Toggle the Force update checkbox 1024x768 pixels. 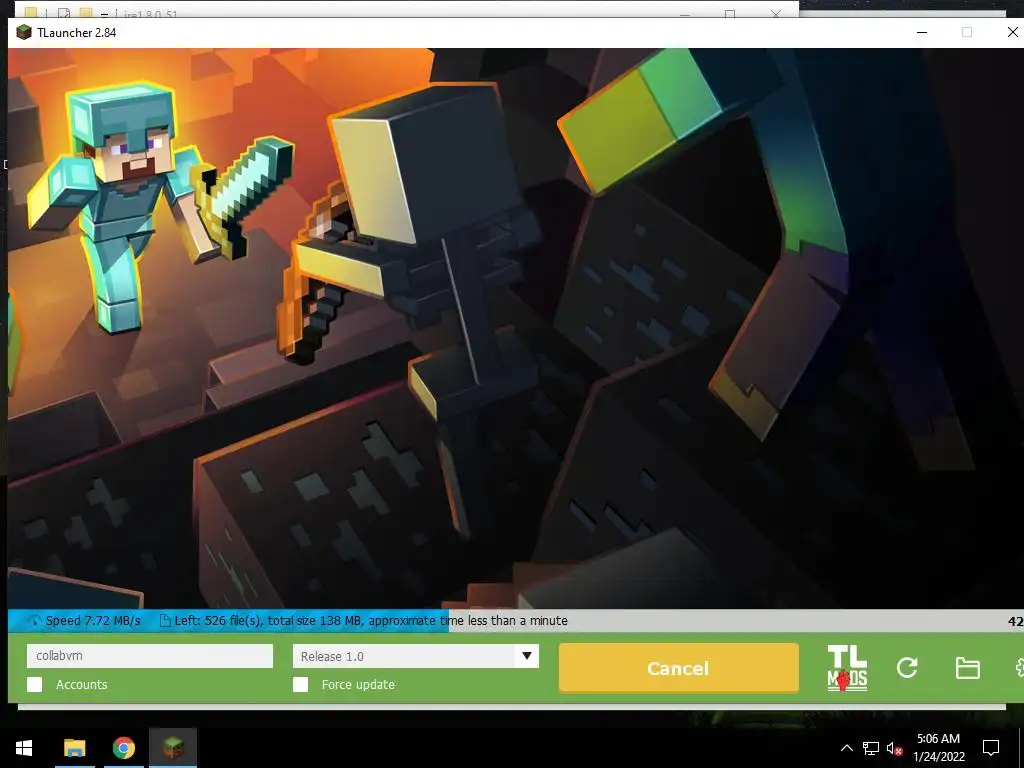[x=300, y=684]
